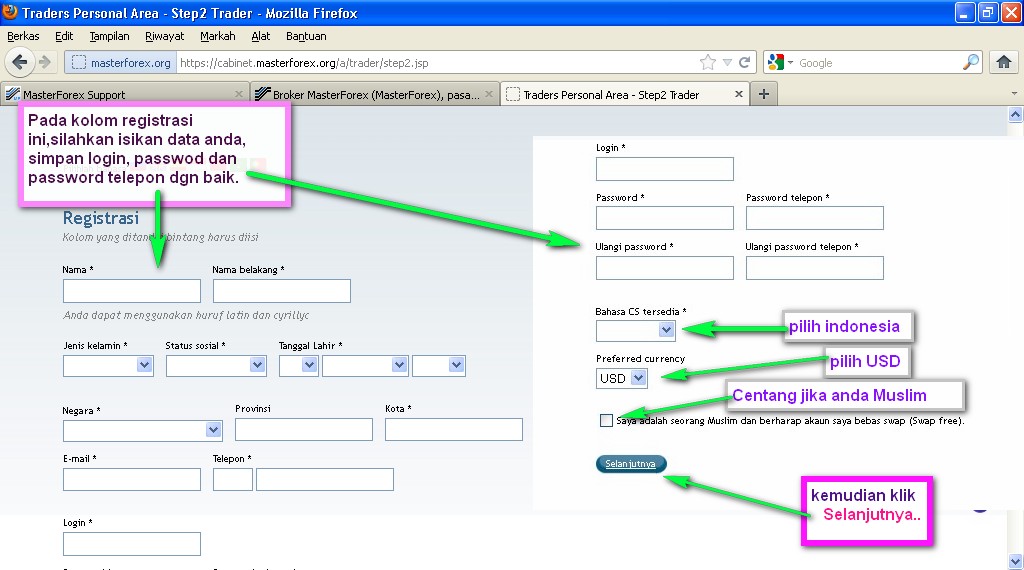The height and width of the screenshot is (570, 1024).
Task: Click the Login field at bottom left
Action: coord(132,543)
